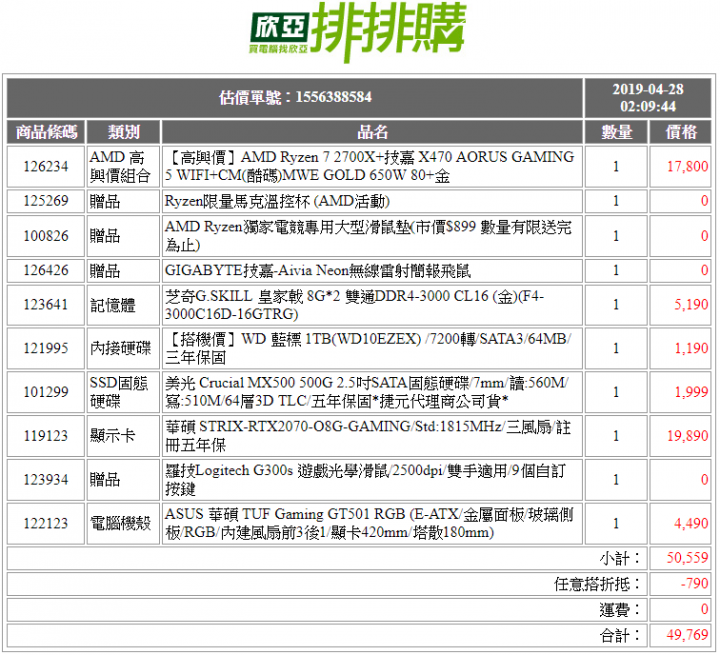
Task: Select barcode 125269
Action: [x=46, y=201]
